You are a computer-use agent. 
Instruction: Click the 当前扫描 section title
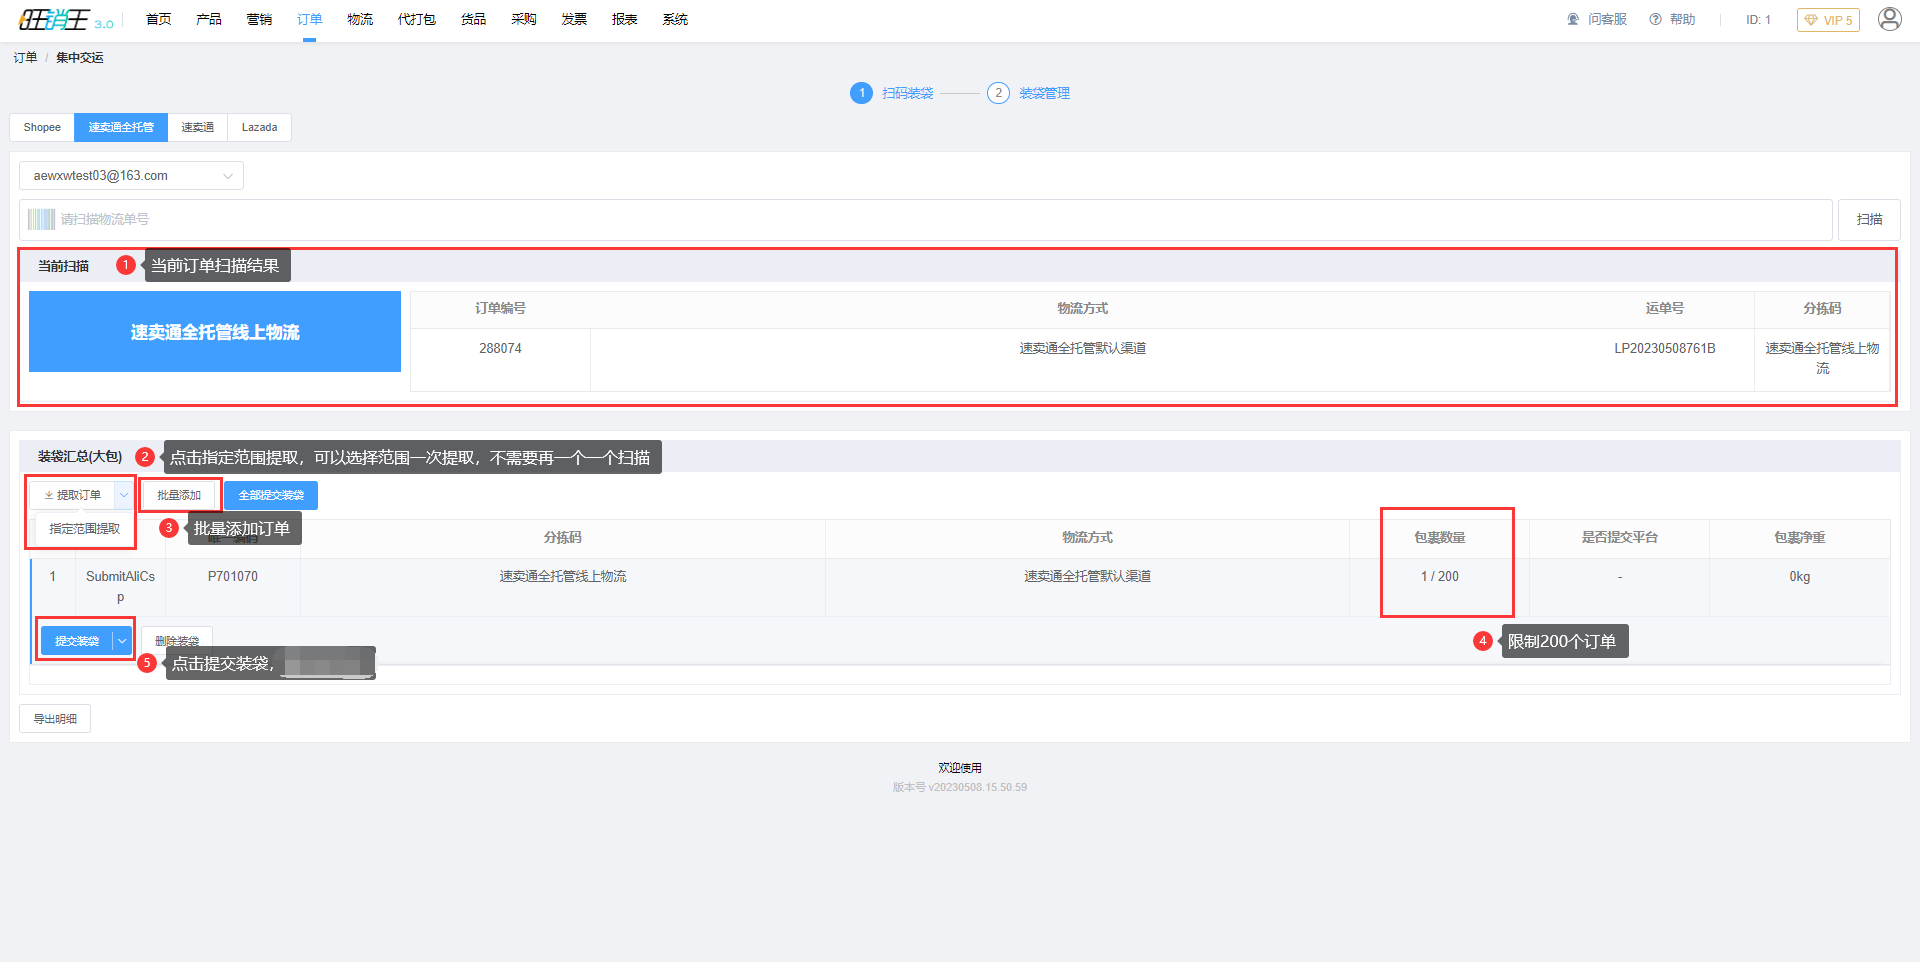point(64,266)
